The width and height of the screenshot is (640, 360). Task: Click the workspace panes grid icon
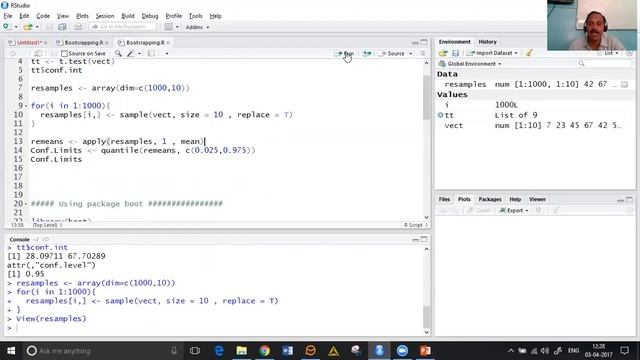tap(169, 27)
